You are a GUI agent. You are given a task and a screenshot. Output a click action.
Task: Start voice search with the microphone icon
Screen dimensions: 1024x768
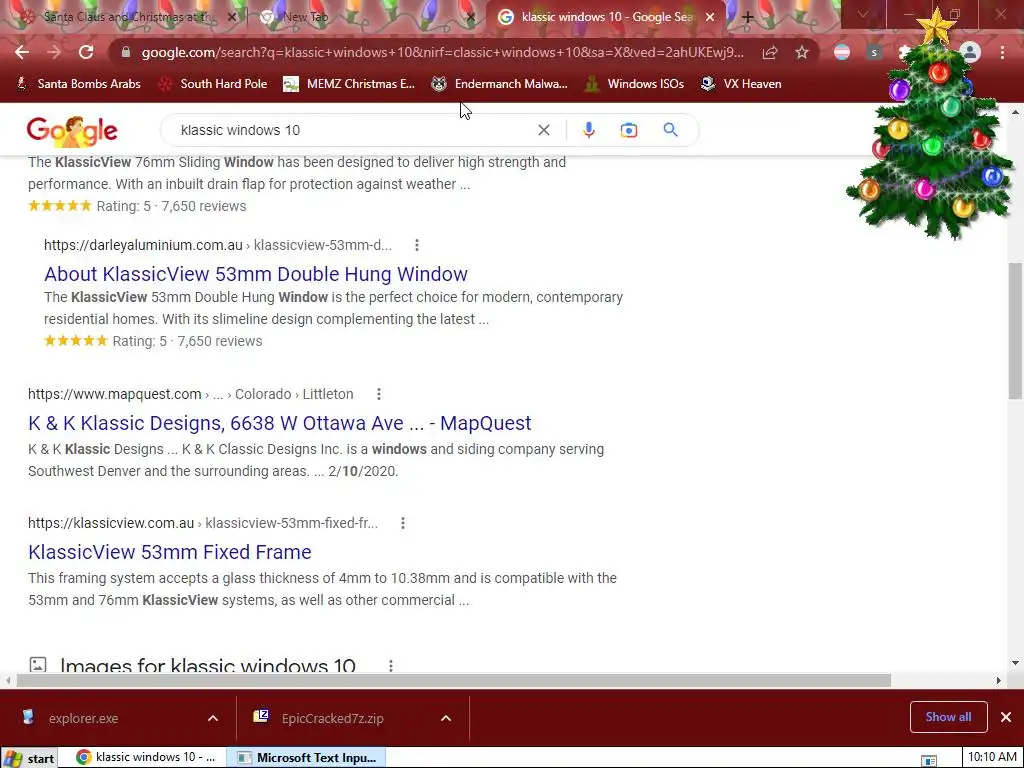(588, 130)
